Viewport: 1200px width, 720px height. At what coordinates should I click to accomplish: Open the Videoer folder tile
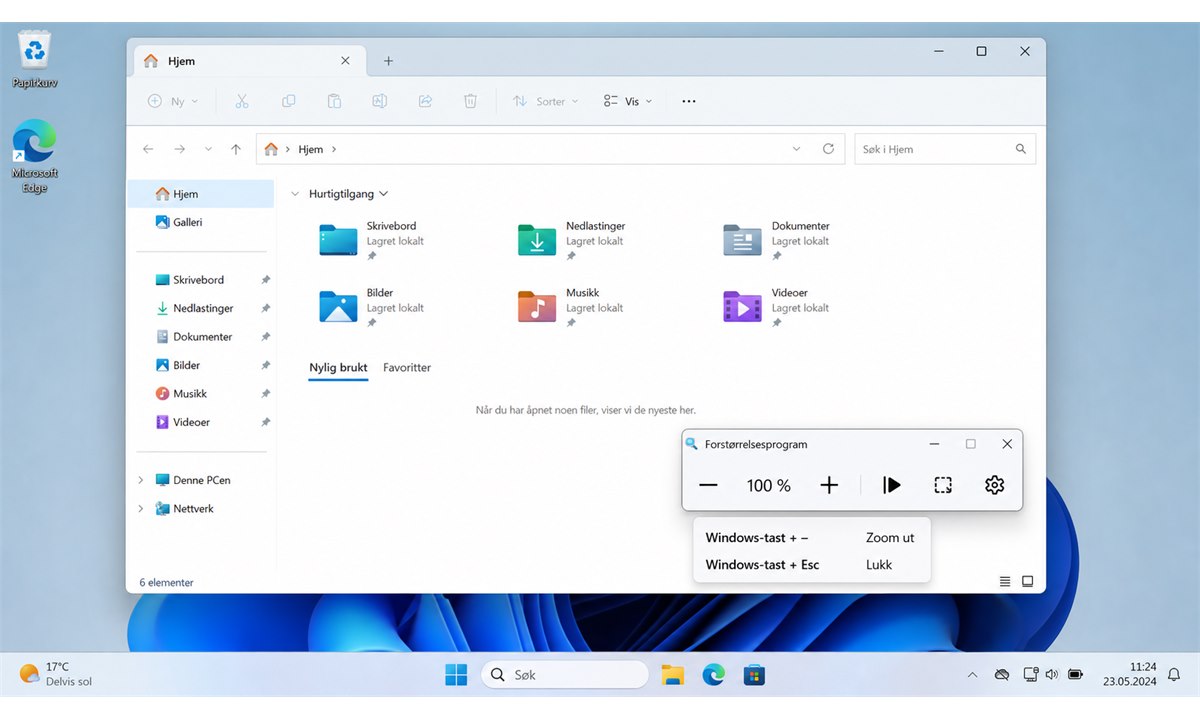pos(777,307)
